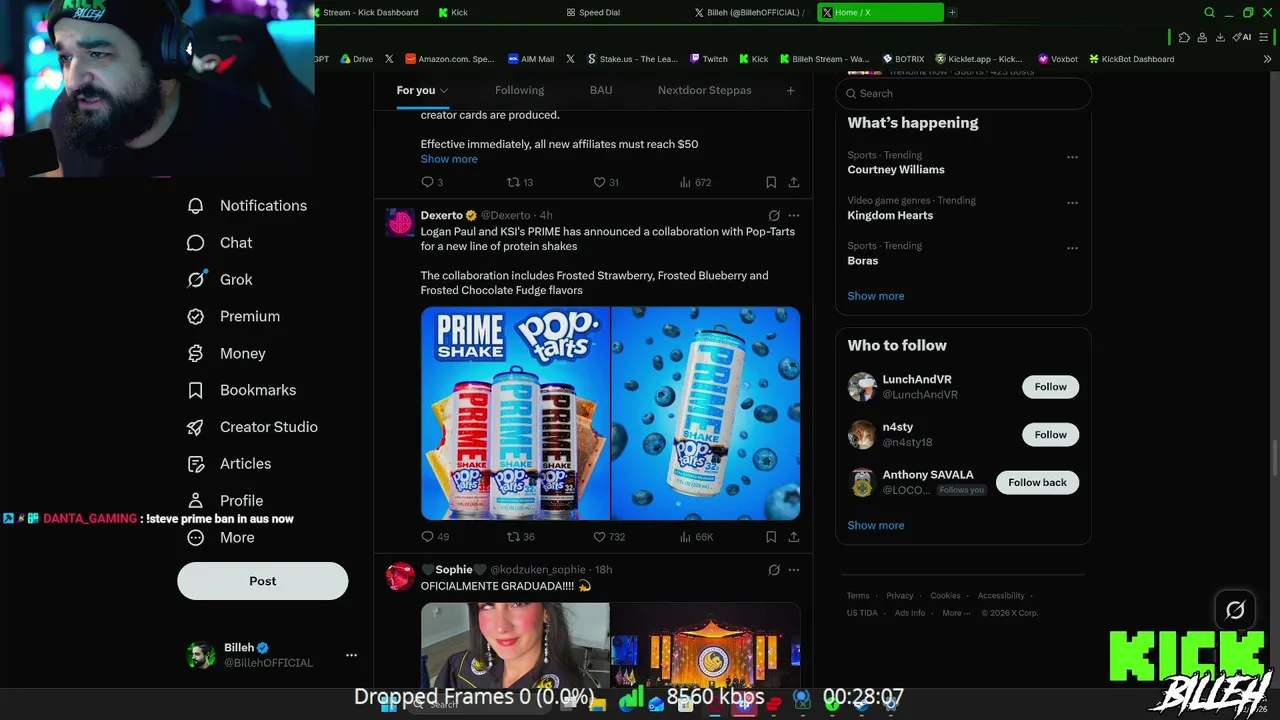Open browser search icon in title bar
The height and width of the screenshot is (720, 1280).
pyautogui.click(x=1209, y=12)
